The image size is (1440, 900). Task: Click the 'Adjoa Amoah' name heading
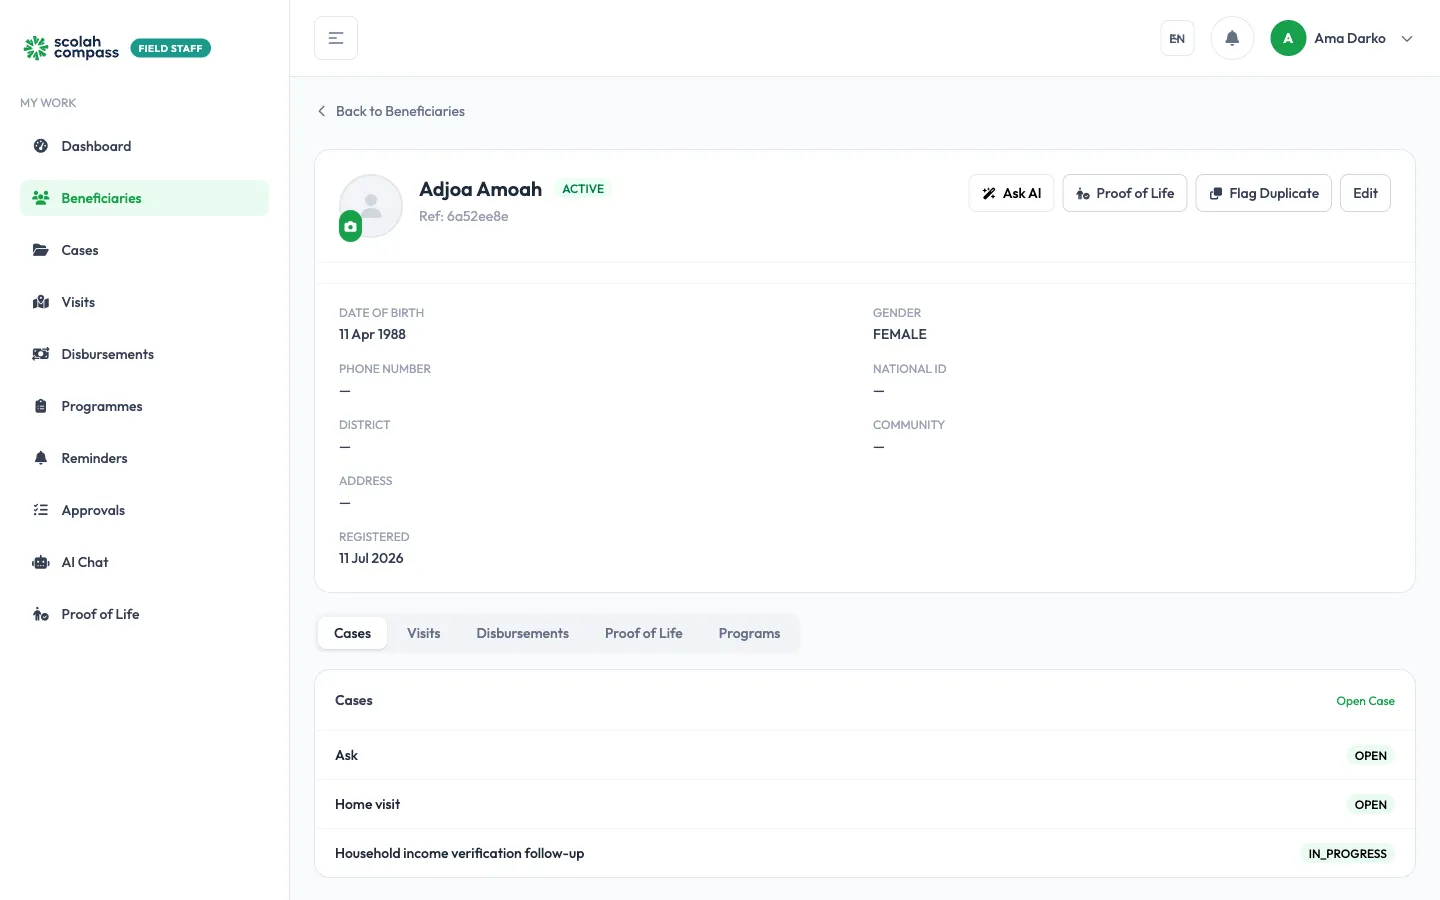[x=480, y=189]
